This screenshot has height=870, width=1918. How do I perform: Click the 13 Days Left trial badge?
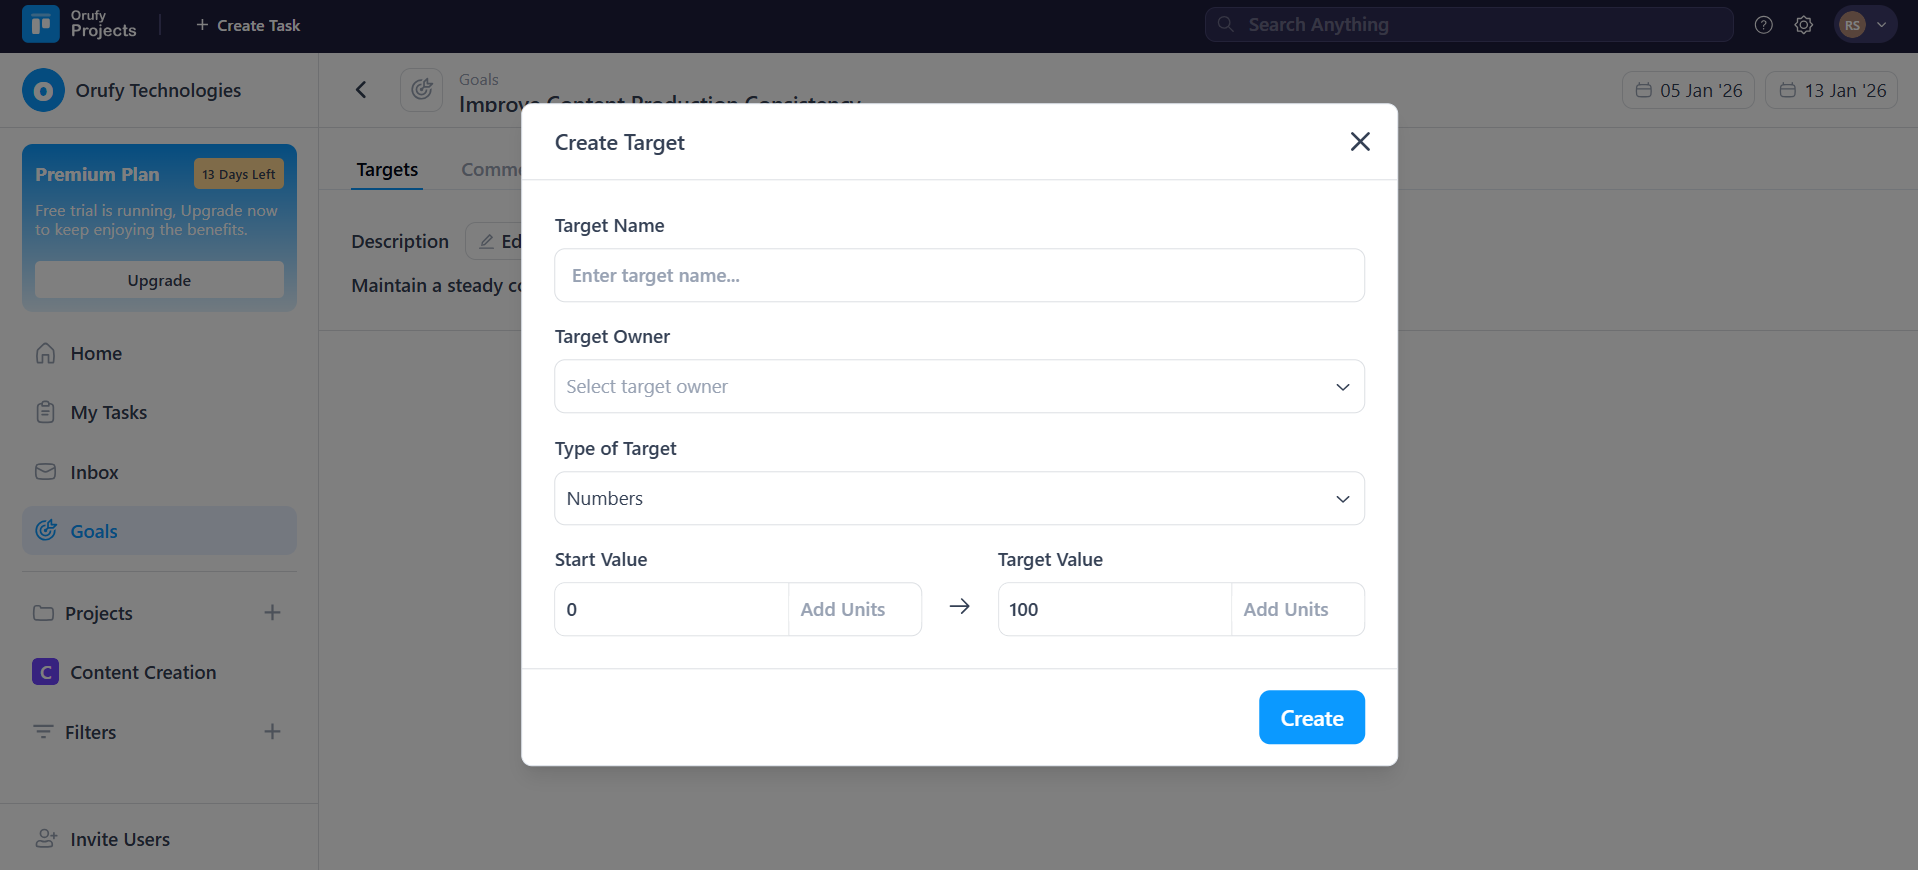point(238,173)
